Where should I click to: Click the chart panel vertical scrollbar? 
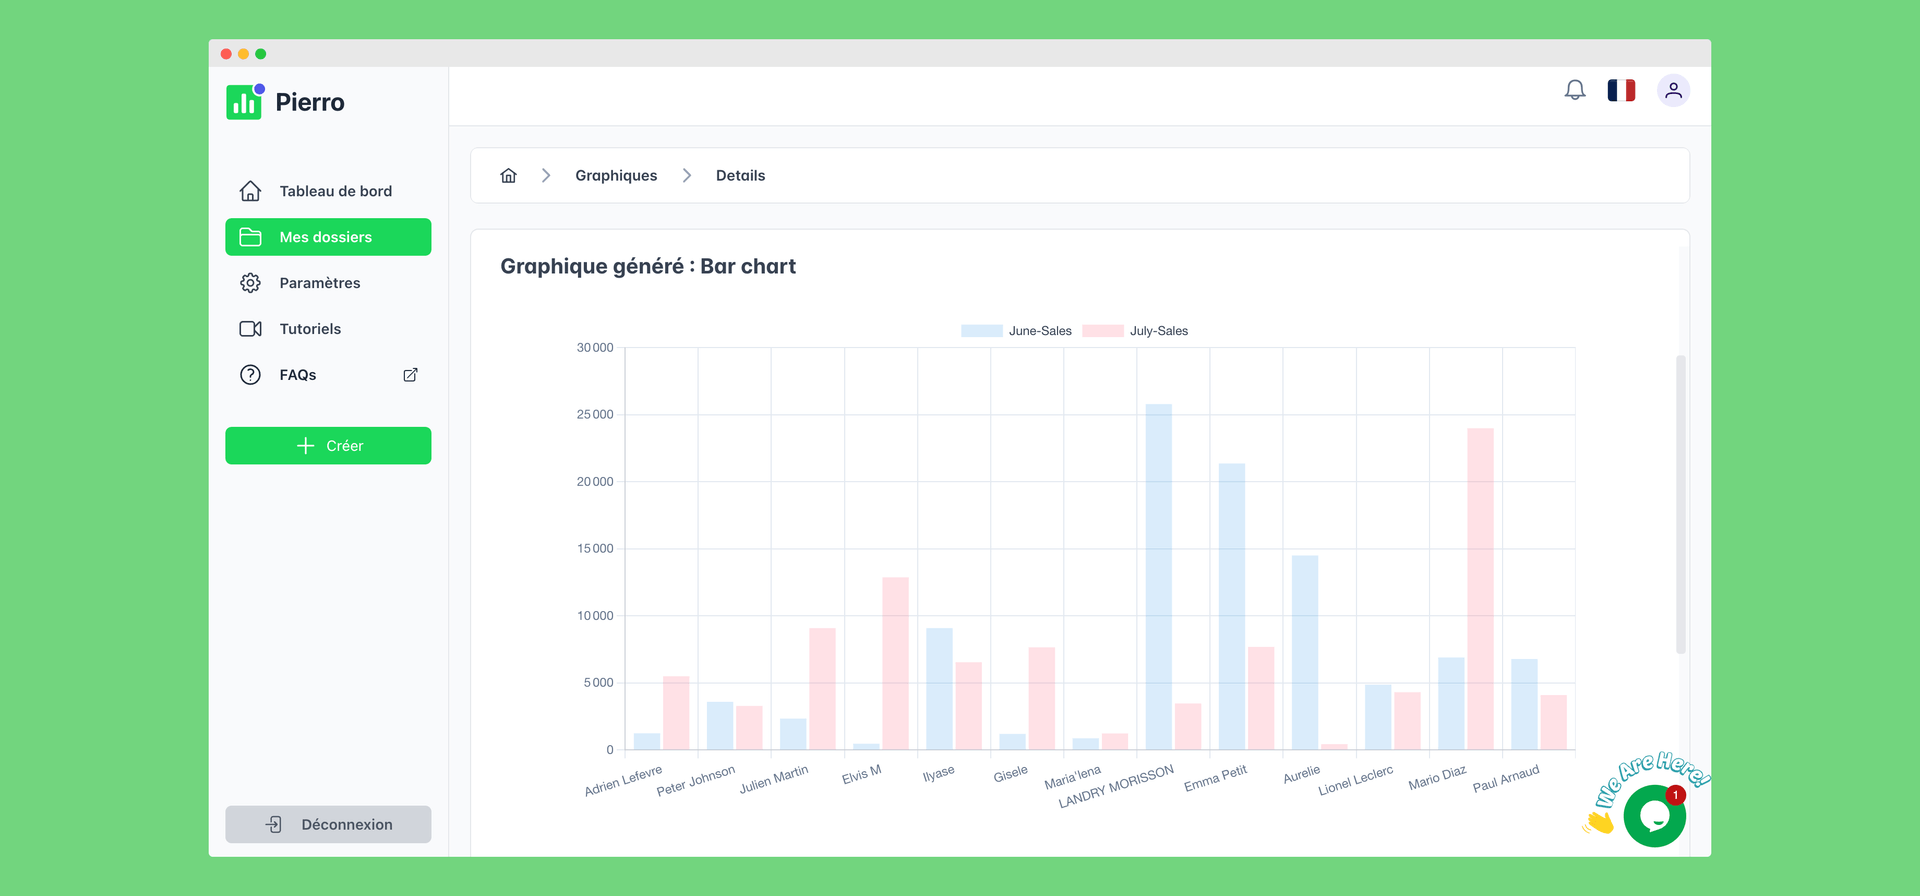(x=1680, y=504)
